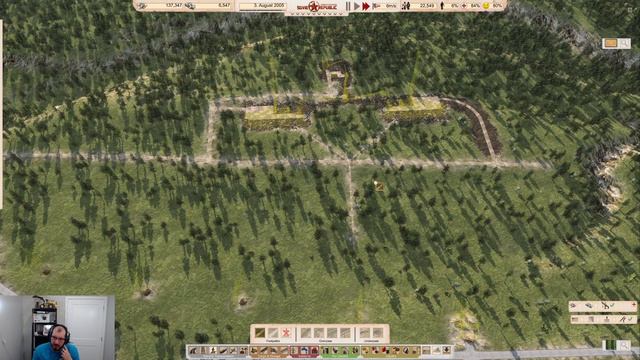This screenshot has height=360, width=640.
Task: Click the last icon in the green toolbar group
Action: click(356, 350)
